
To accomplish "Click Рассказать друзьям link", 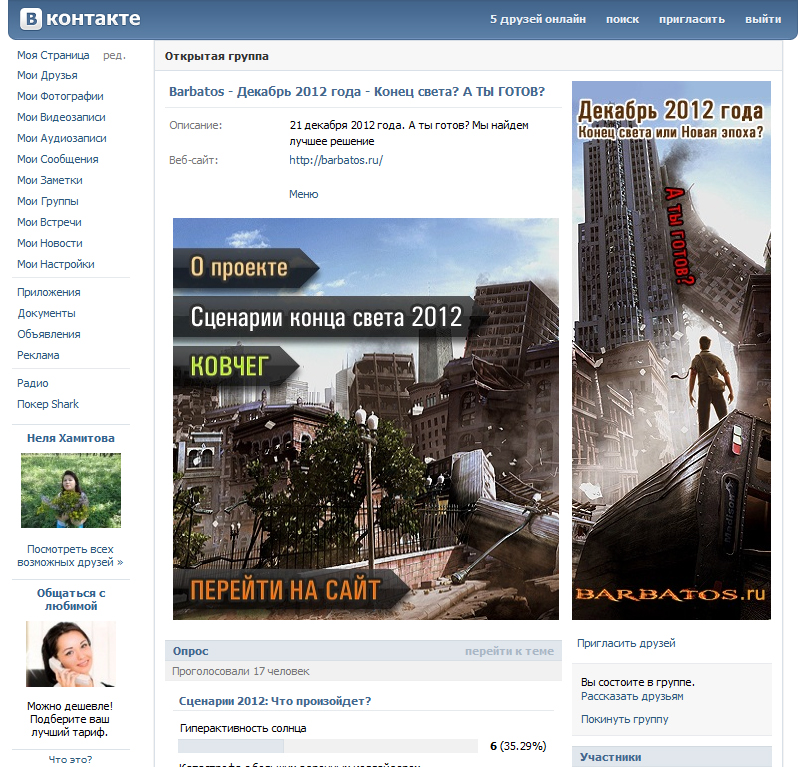I will tap(632, 697).
